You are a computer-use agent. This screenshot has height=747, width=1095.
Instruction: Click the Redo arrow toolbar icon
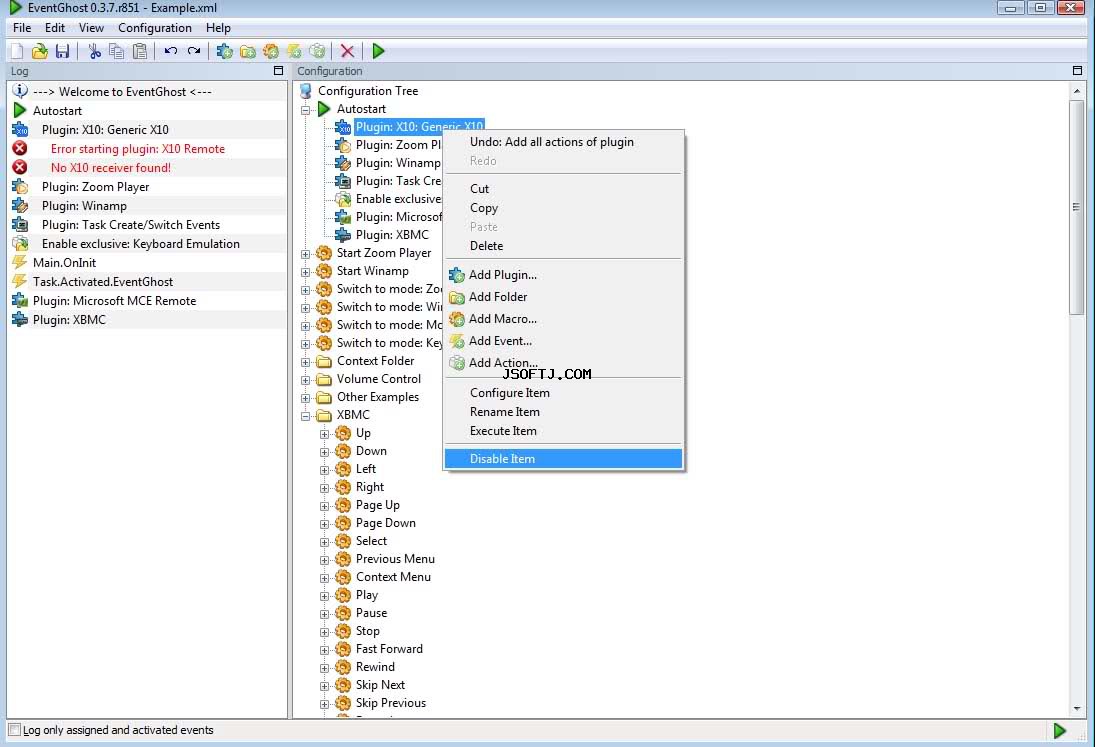tap(193, 51)
